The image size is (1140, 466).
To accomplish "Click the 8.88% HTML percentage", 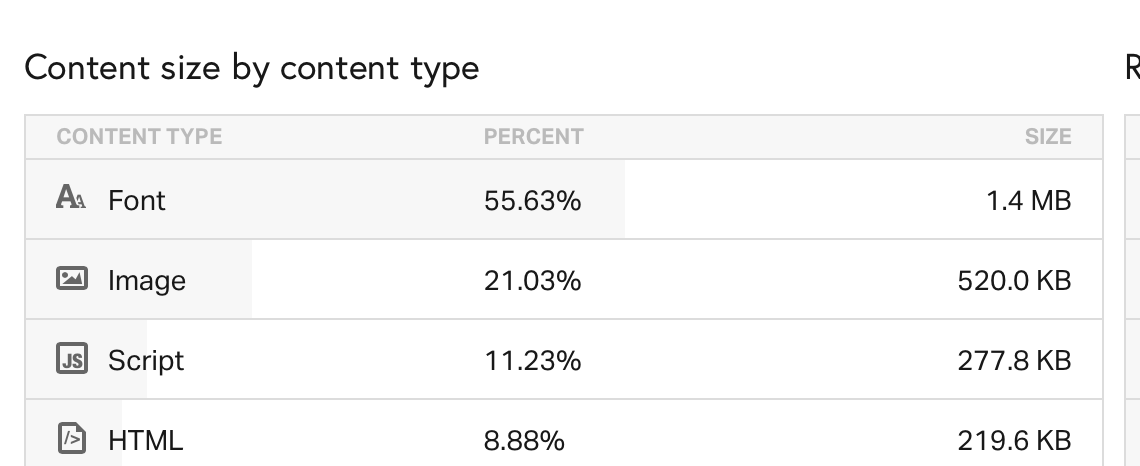I will (524, 439).
